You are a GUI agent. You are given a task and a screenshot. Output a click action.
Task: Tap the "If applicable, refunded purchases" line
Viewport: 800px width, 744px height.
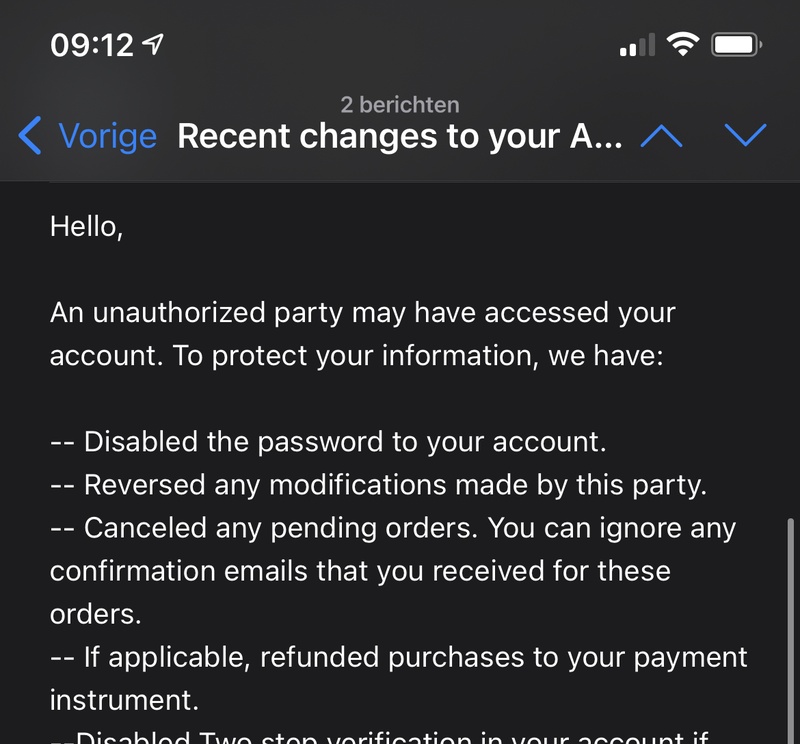pyautogui.click(x=398, y=657)
